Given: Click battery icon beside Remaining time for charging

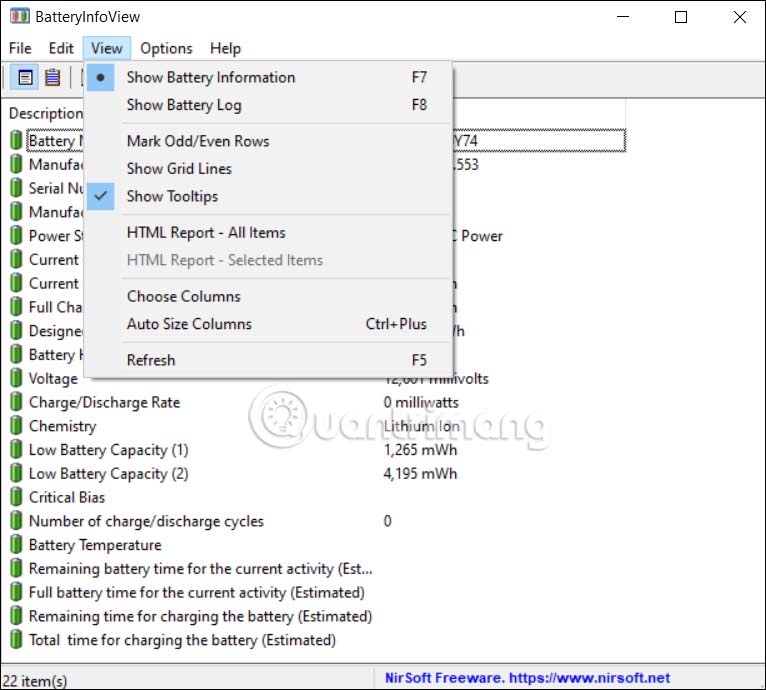Looking at the screenshot, I should [x=16, y=616].
